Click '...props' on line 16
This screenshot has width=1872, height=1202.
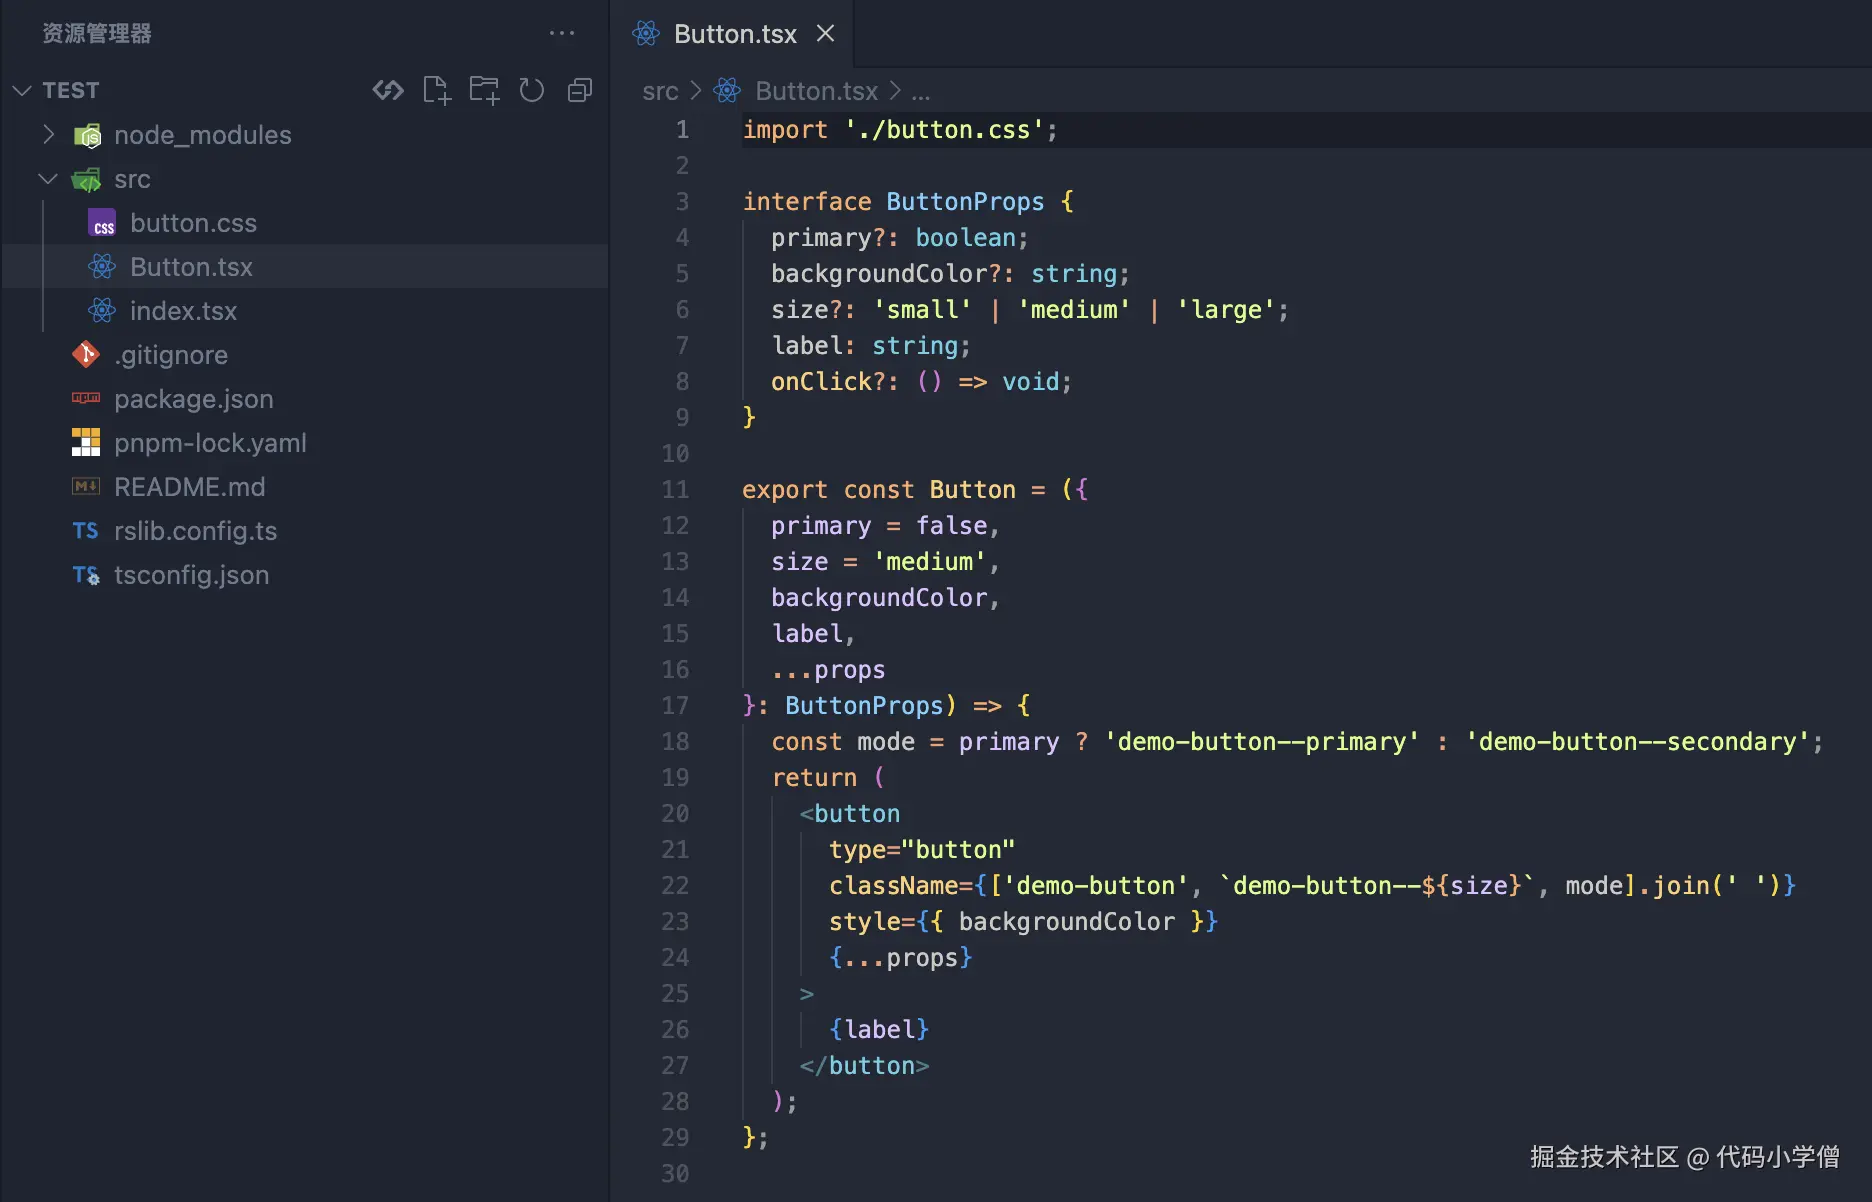(x=828, y=670)
